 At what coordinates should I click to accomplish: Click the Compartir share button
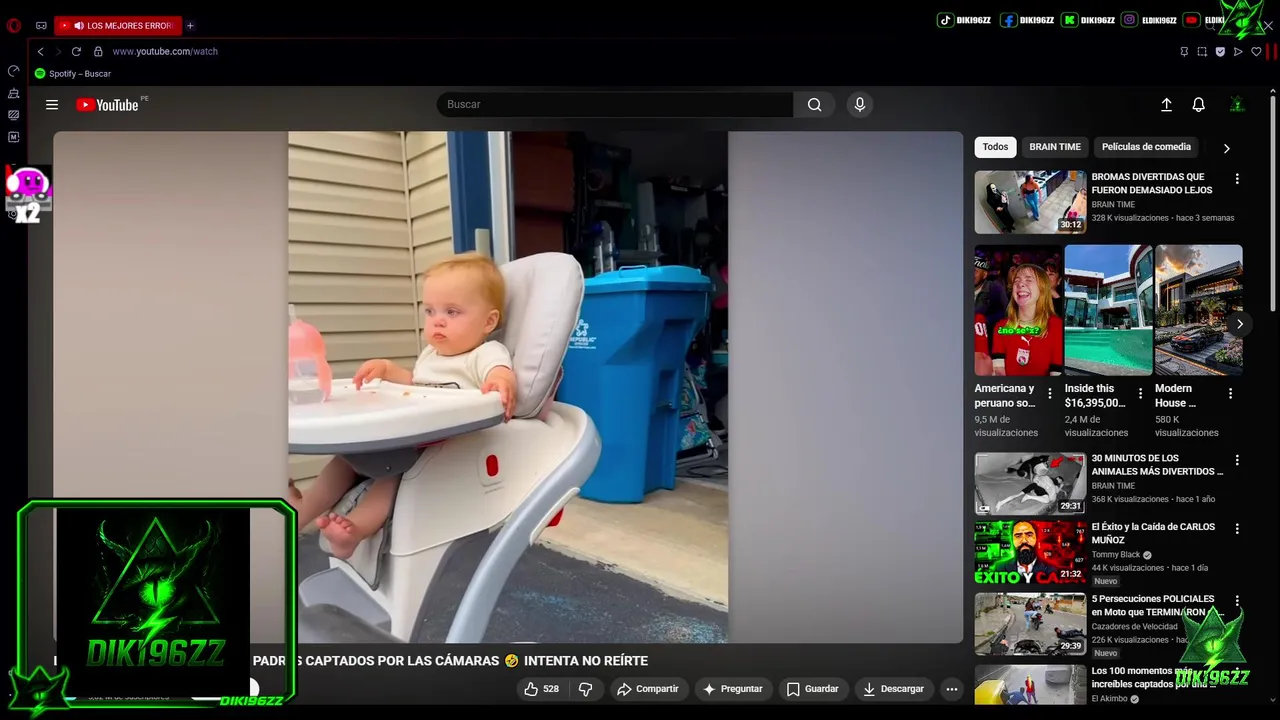point(648,689)
